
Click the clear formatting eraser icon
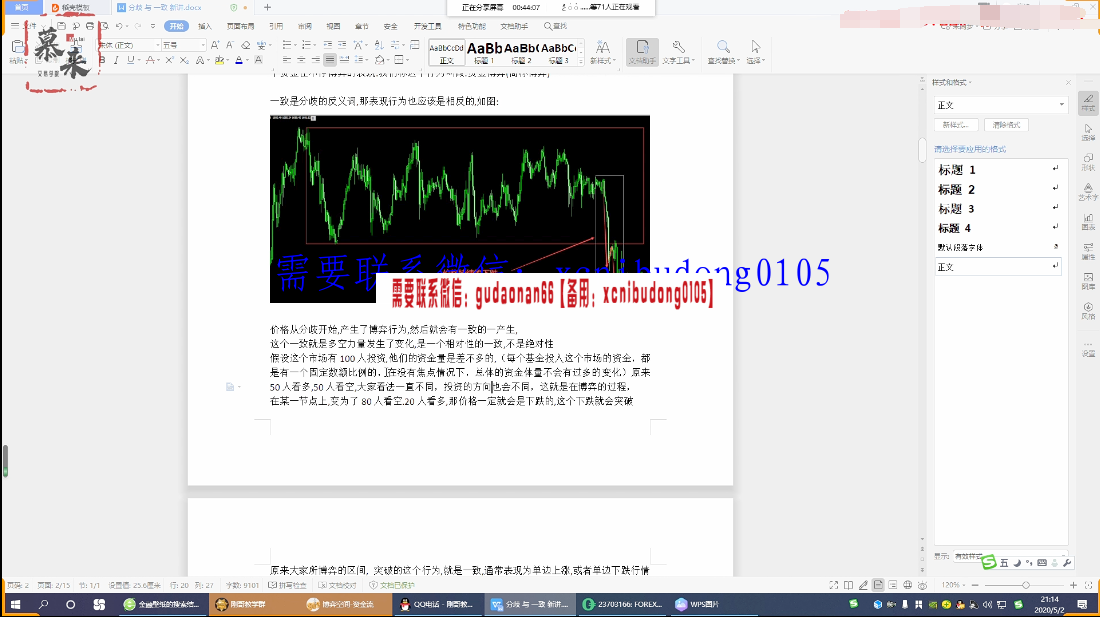[246, 45]
